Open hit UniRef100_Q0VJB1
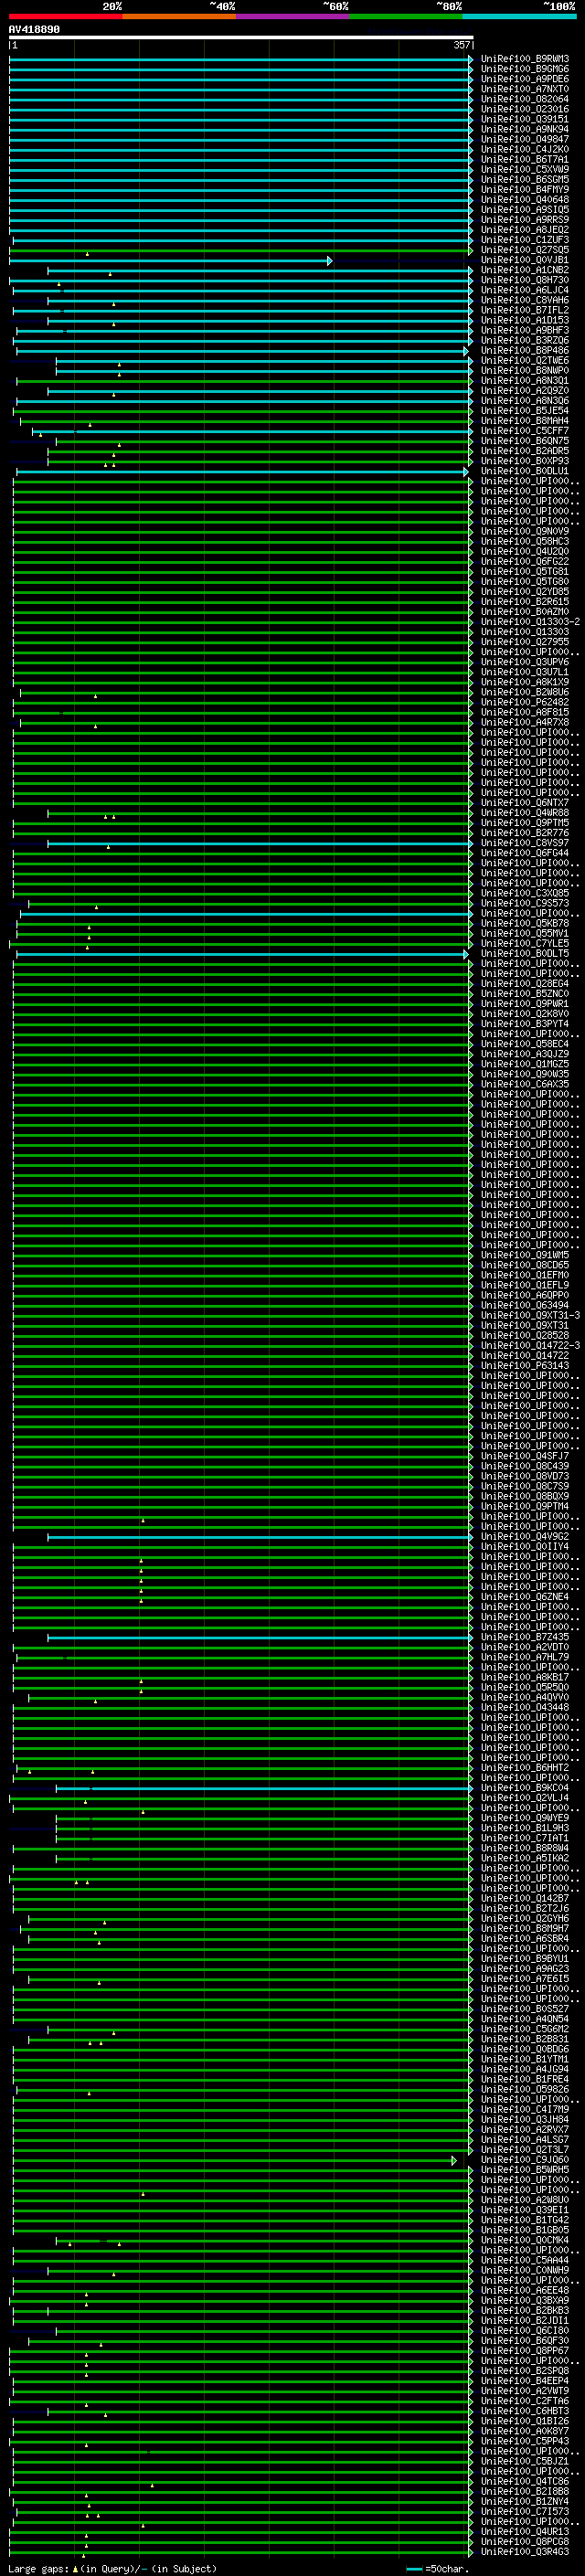Screen dimensions: 585x2576 tap(525, 260)
